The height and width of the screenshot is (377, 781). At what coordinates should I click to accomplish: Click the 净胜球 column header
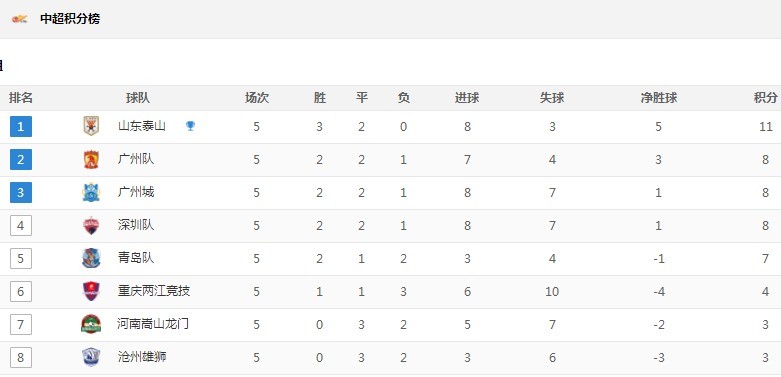pos(658,98)
